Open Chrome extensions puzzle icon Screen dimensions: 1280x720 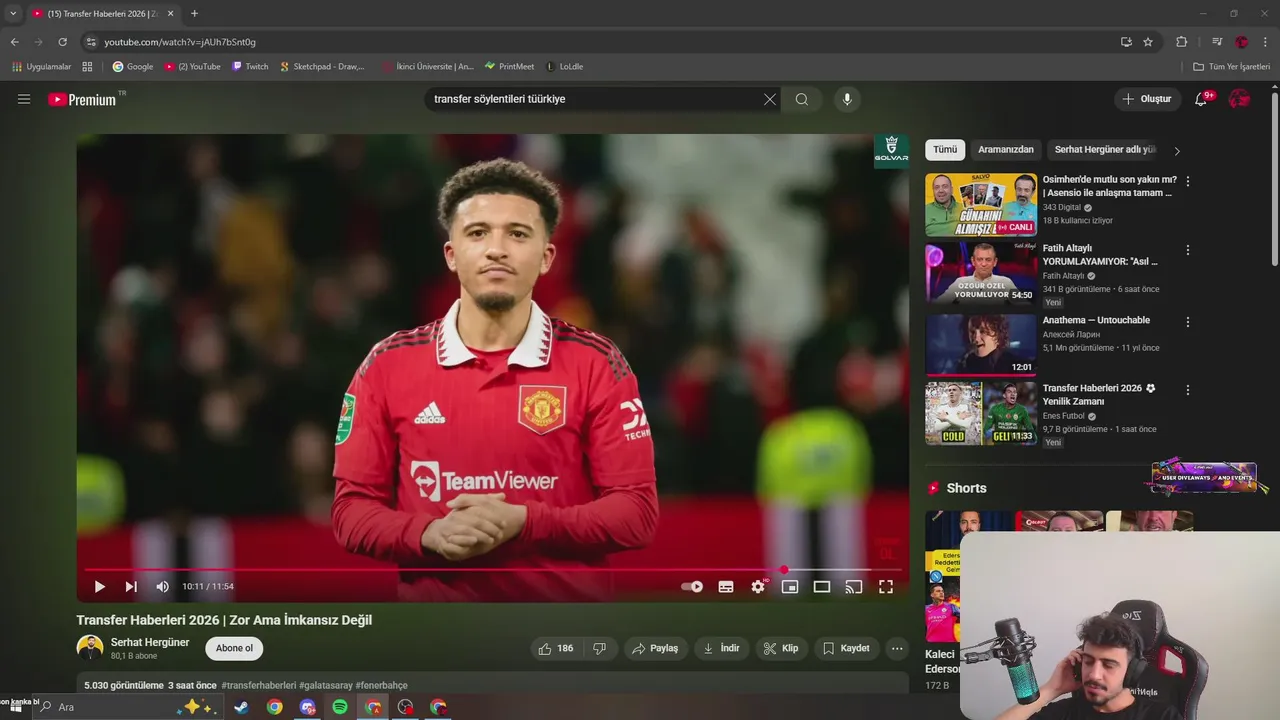click(1181, 42)
